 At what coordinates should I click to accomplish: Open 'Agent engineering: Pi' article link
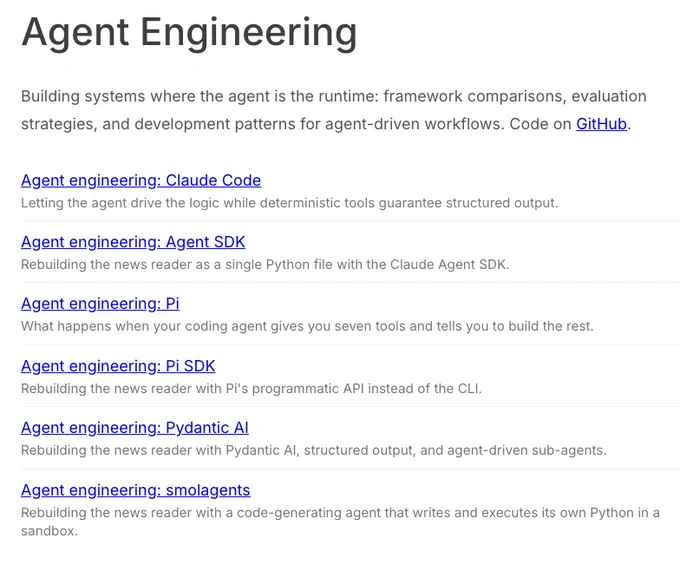tap(100, 303)
